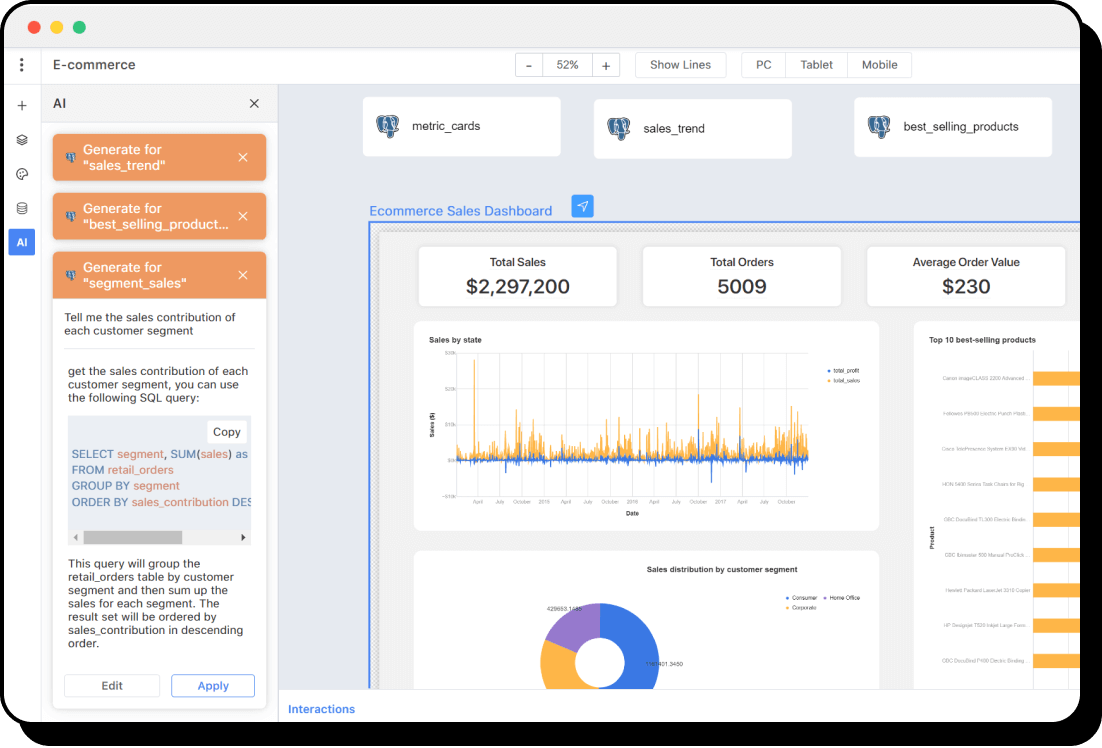Close the AI panel
This screenshot has height=748, width=1102.
(254, 104)
